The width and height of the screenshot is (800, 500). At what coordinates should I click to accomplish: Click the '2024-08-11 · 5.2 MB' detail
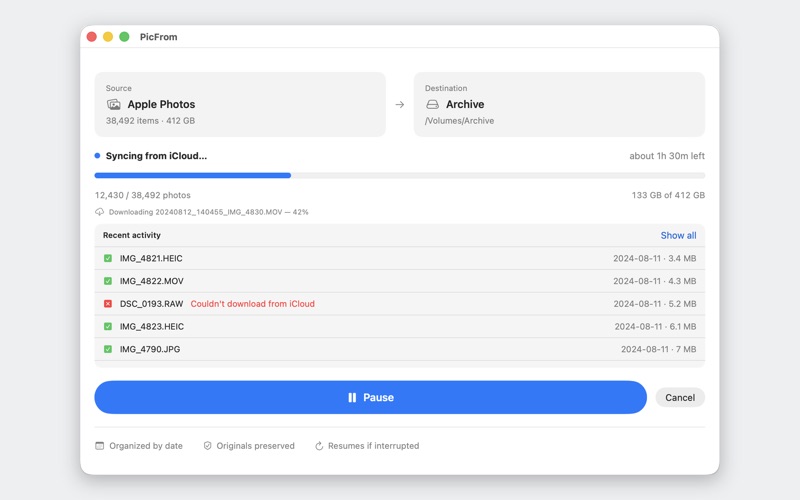pyautogui.click(x=655, y=304)
